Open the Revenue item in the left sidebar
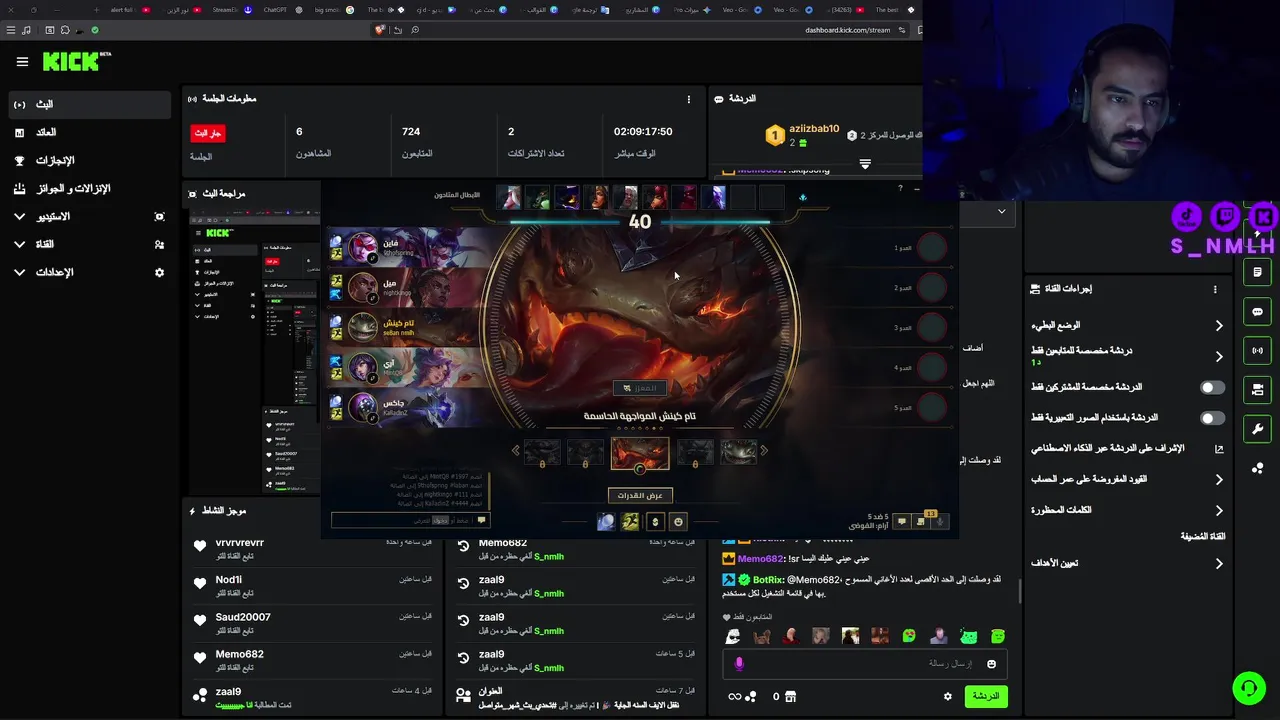This screenshot has width=1280, height=720. coord(90,132)
